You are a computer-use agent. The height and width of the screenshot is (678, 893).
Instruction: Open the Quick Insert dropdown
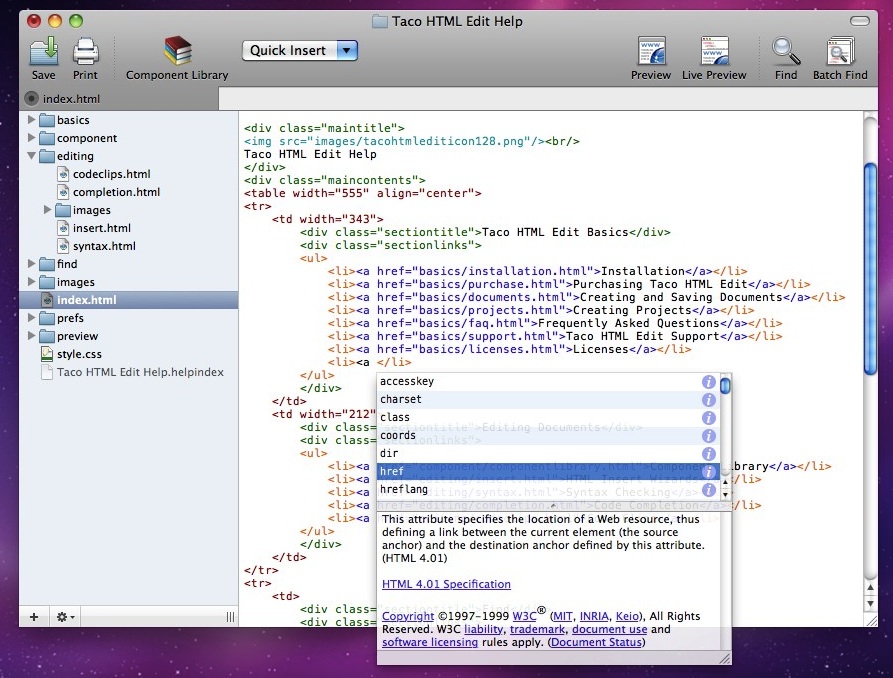[x=300, y=51]
